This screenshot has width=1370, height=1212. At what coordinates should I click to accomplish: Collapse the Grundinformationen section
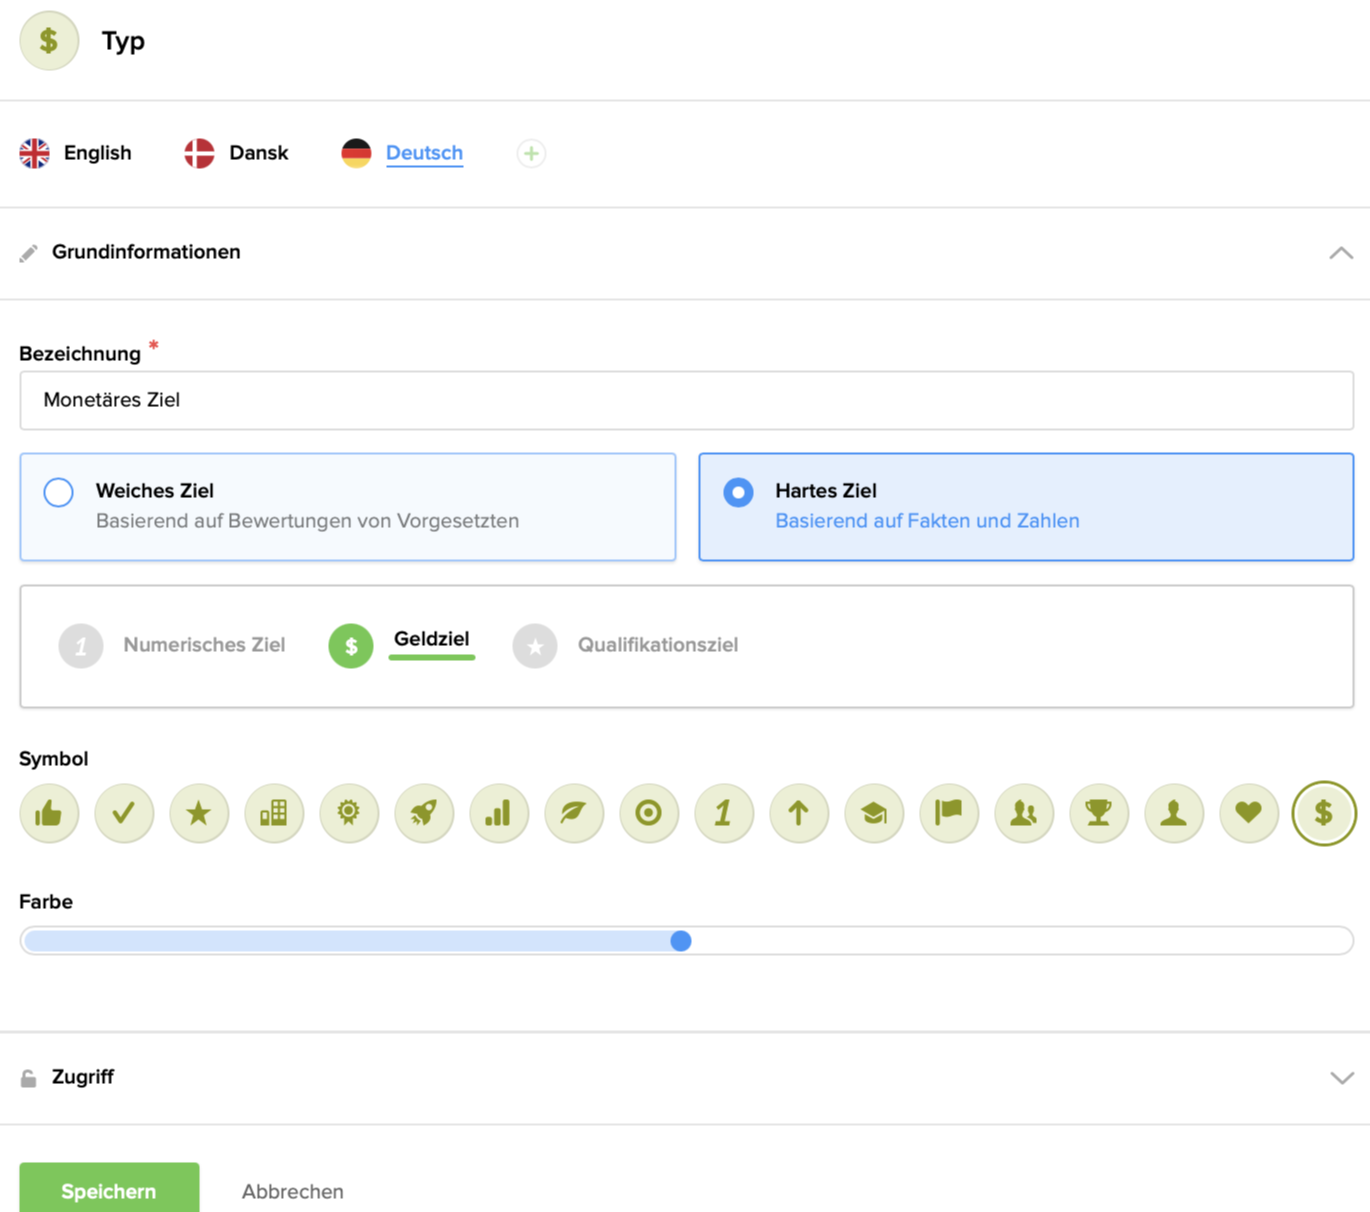[x=1341, y=253]
